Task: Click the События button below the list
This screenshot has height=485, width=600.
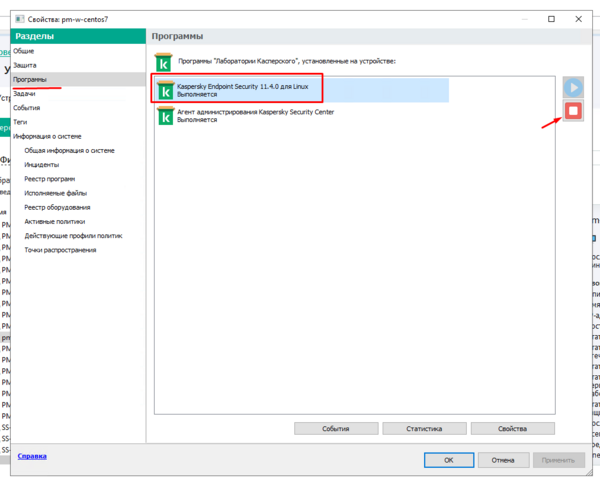Action: click(336, 428)
